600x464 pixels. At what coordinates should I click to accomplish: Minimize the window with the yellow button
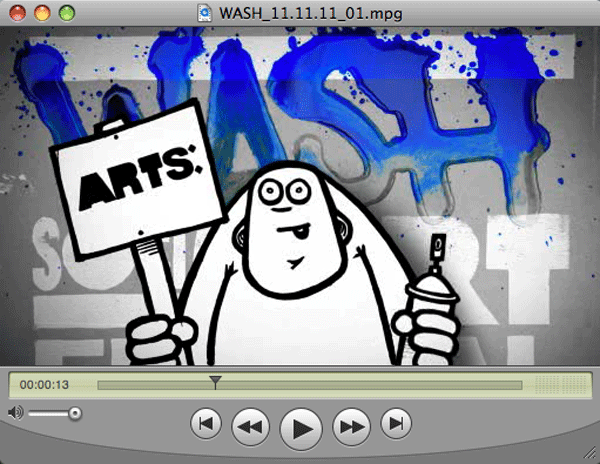click(x=42, y=13)
